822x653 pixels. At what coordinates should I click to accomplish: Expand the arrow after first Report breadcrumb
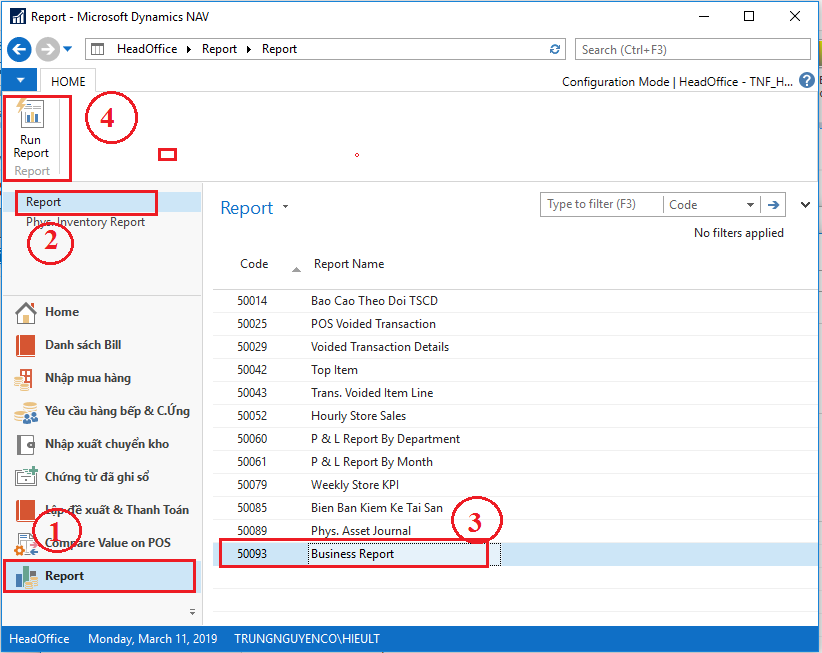pos(249,50)
